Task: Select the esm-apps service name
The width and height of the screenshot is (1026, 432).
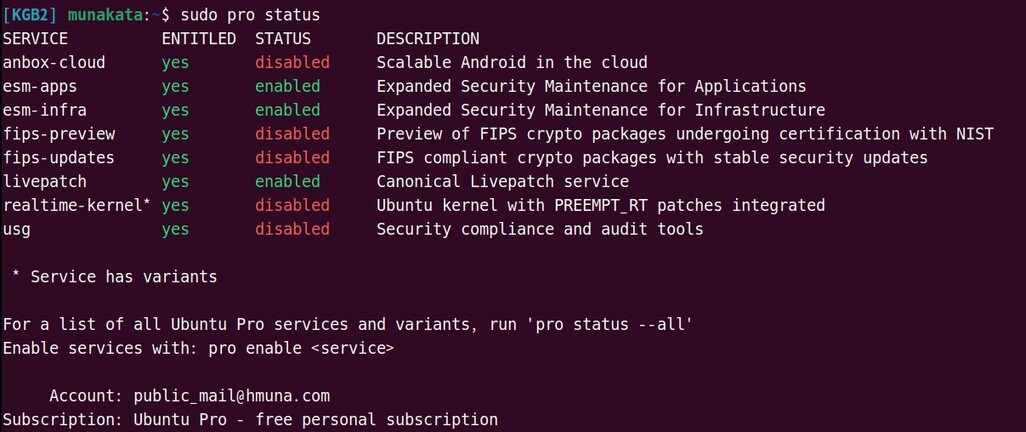Action: pyautogui.click(x=40, y=87)
